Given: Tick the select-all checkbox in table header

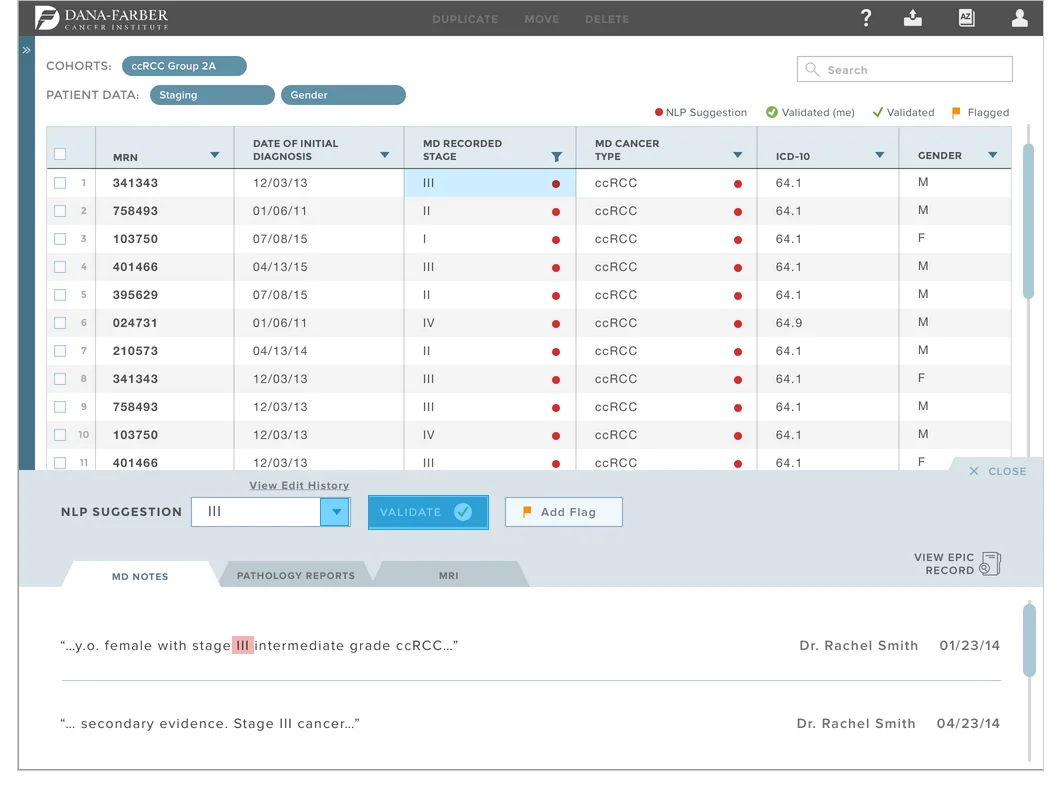Looking at the screenshot, I should [60, 154].
